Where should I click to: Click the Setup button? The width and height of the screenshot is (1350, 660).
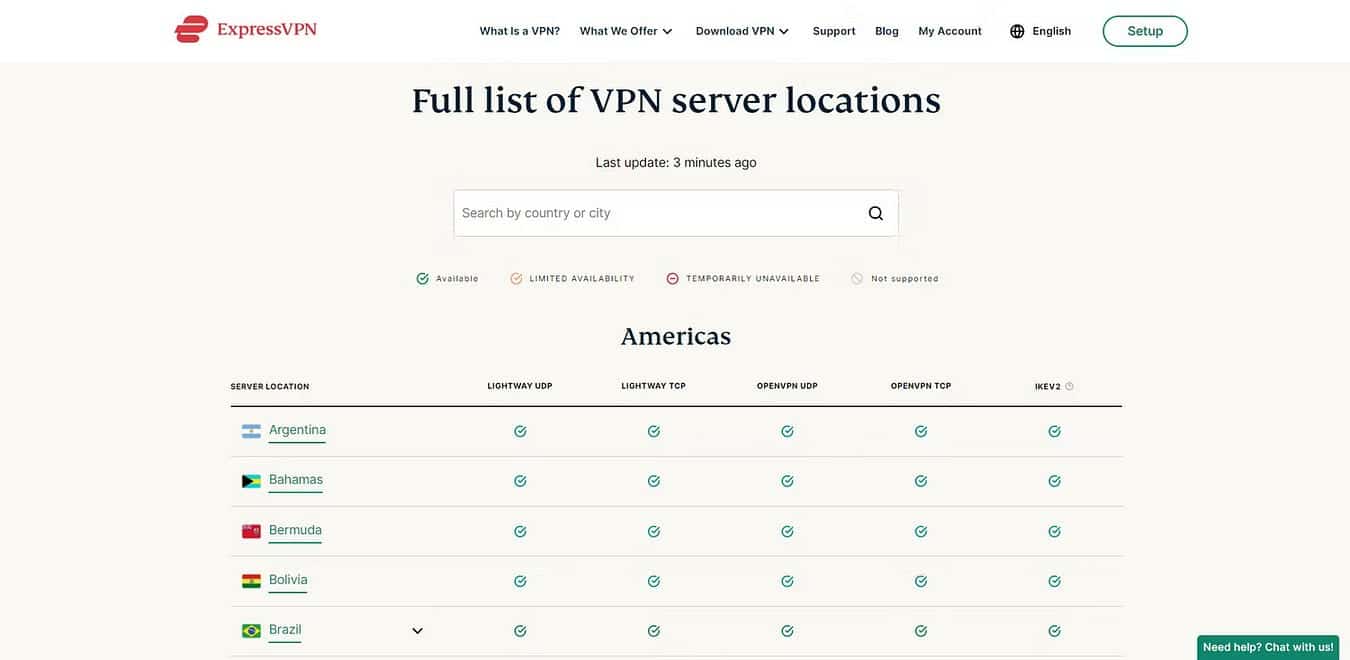(1145, 31)
